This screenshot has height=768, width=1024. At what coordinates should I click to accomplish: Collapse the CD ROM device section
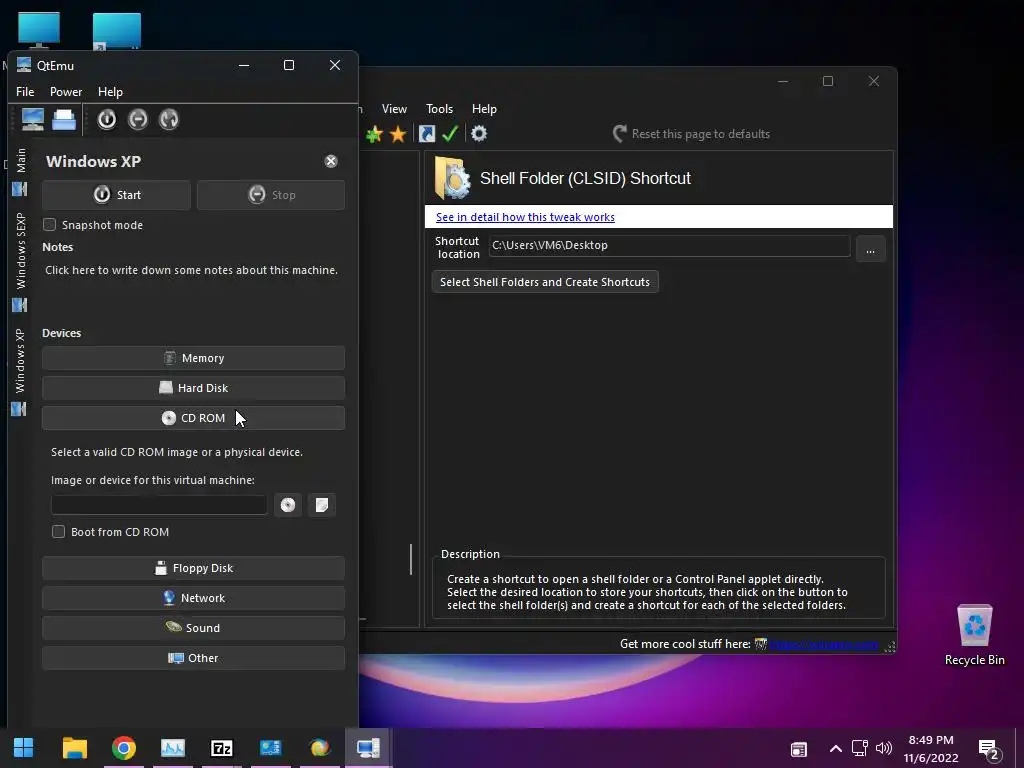tap(193, 418)
